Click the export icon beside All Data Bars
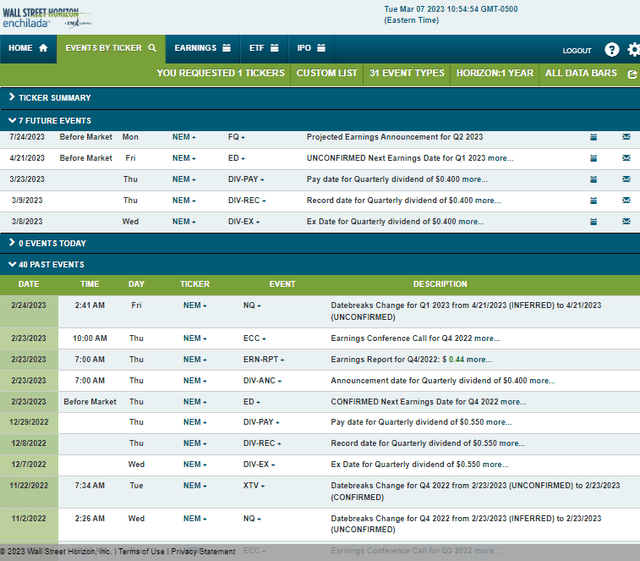Image resolution: width=640 pixels, height=561 pixels. pyautogui.click(x=632, y=74)
